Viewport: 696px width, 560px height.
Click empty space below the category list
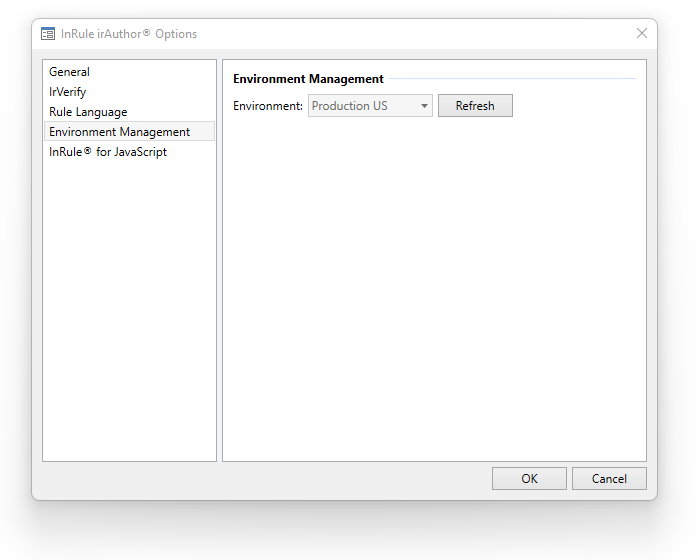pos(129,320)
